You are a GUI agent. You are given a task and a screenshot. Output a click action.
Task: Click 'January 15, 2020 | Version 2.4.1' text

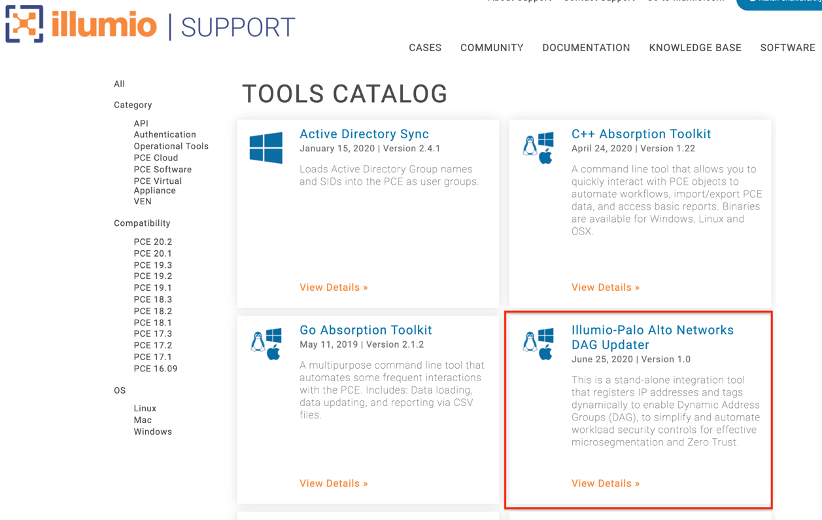370,148
